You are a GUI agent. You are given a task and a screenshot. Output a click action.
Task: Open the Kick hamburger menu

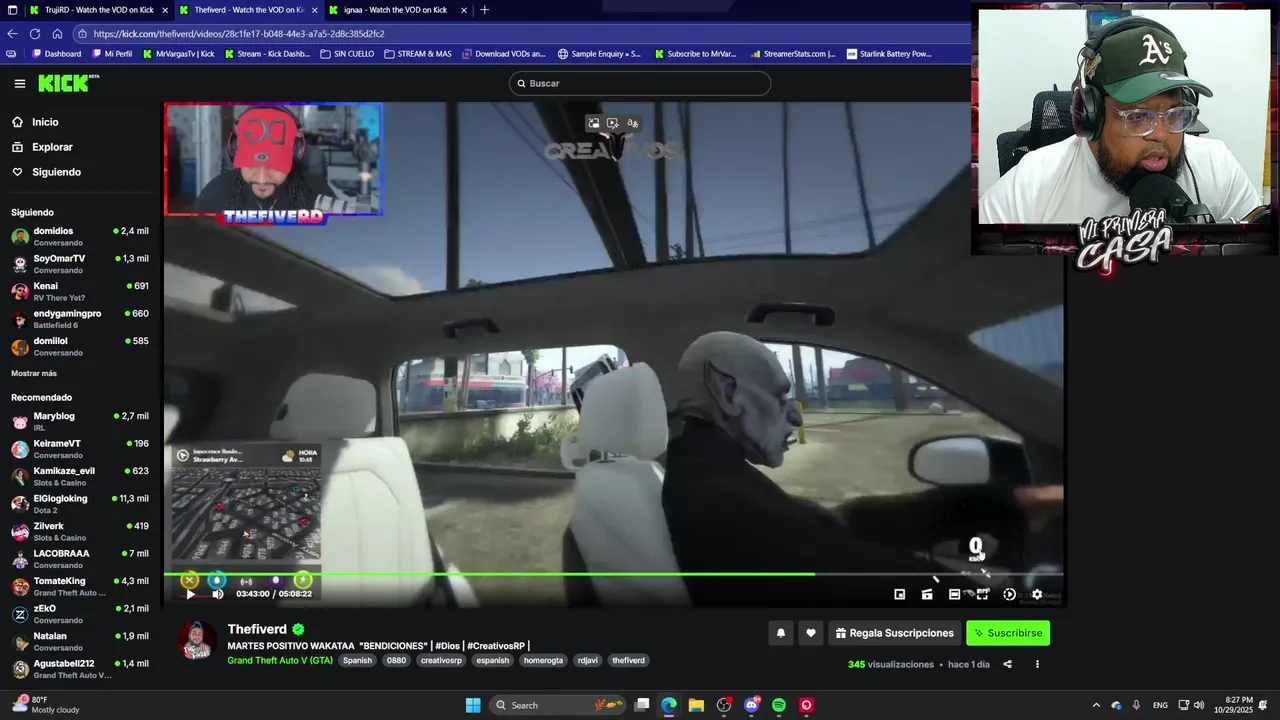19,84
